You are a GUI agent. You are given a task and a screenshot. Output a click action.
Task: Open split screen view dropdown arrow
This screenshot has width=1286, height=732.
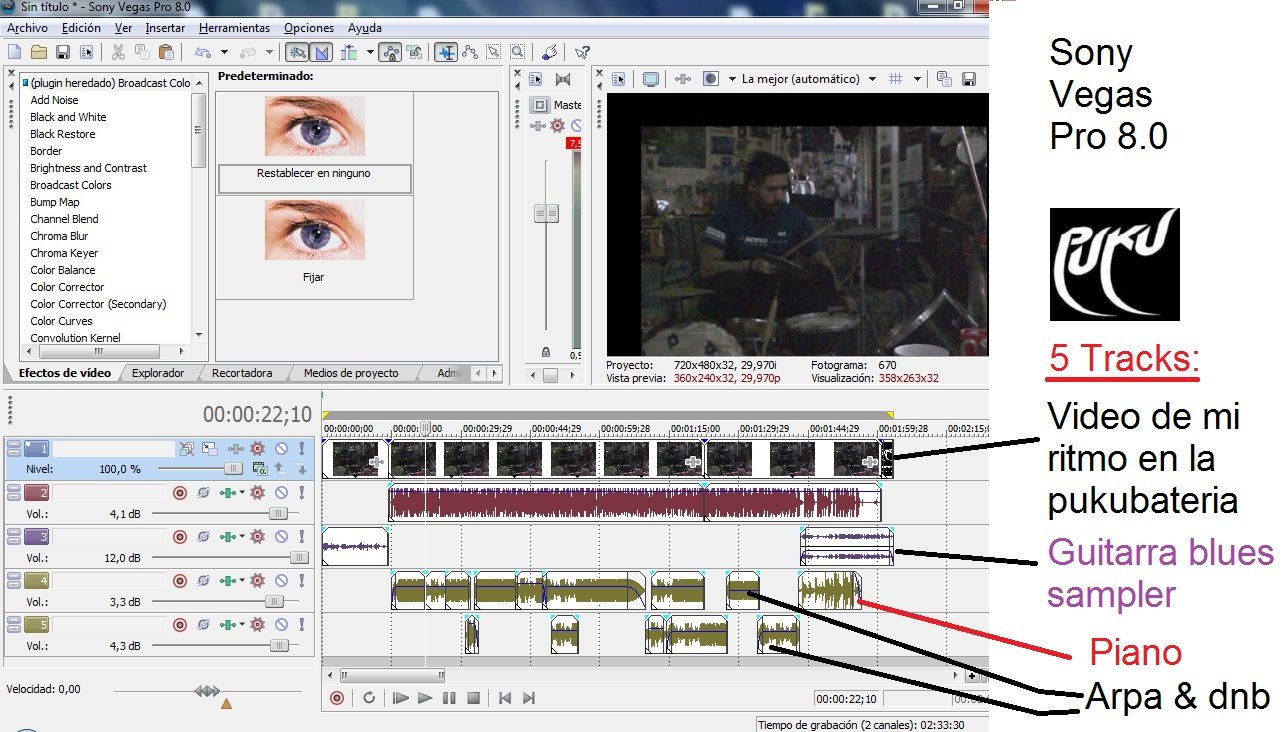pos(731,79)
